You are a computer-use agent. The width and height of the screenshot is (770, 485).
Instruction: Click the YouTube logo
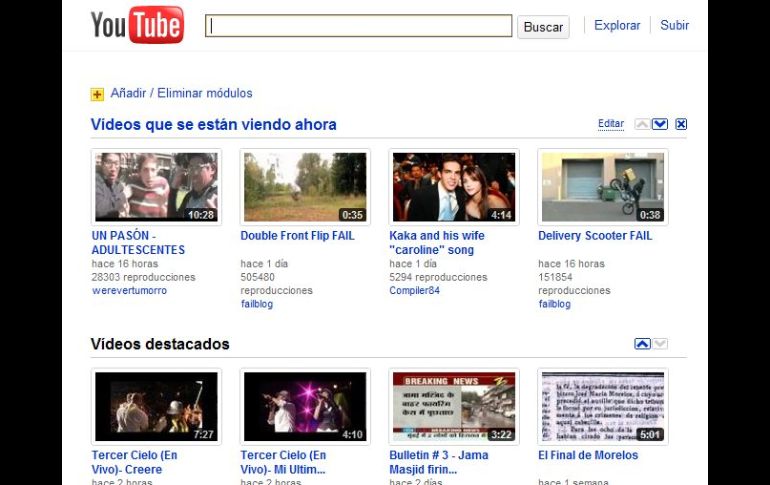(x=137, y=25)
